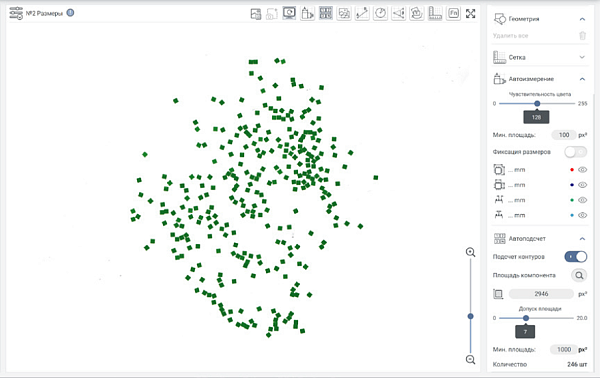Toggle the grid ruler toolbar icon
Viewport: 600px width, 378px height.
pos(435,14)
